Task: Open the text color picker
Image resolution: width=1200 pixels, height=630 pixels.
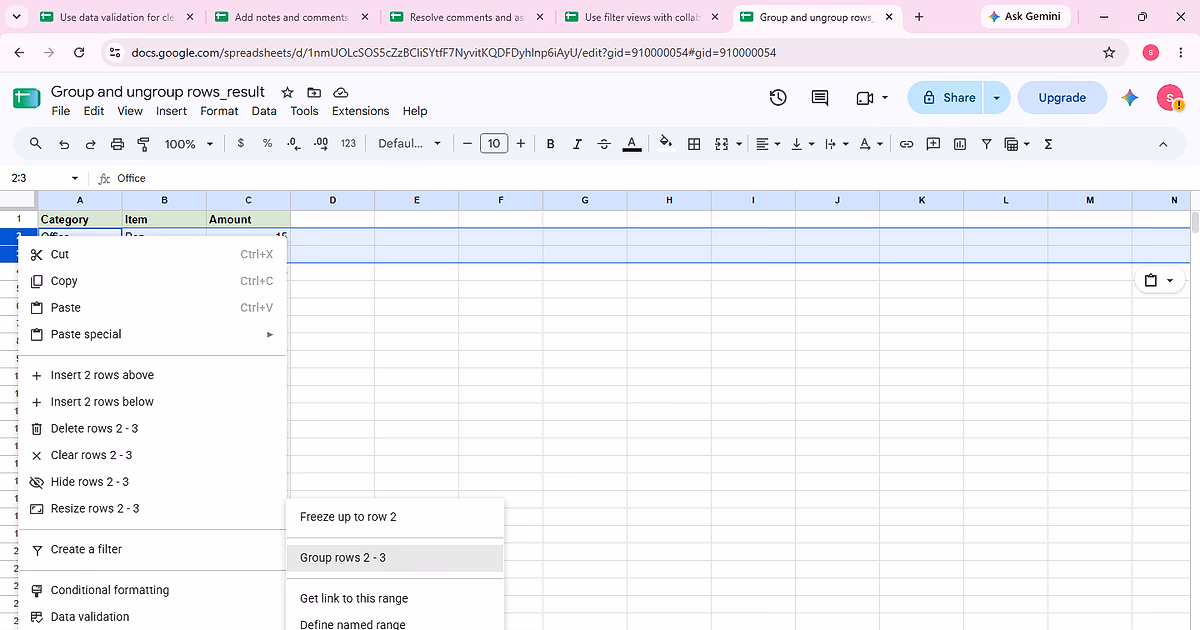Action: tap(631, 144)
